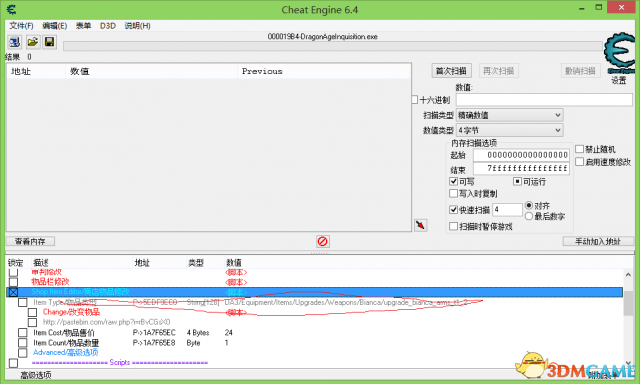Viewport: 640px width, 384px height.
Task: Toggle lock box for Change/改变物品
Action: point(33,312)
